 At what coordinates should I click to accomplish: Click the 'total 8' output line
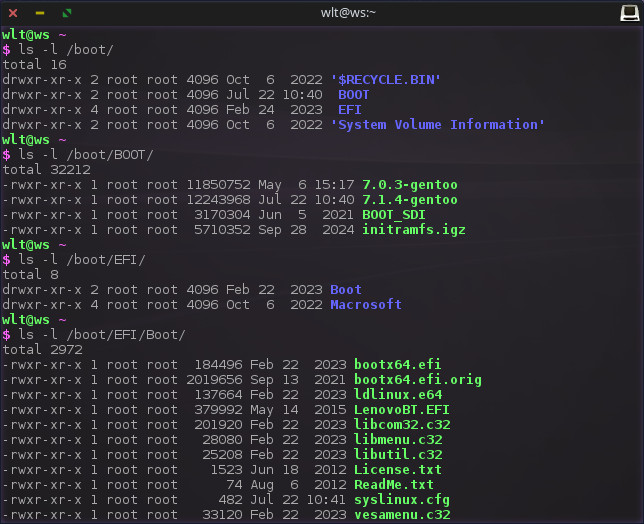coord(30,275)
